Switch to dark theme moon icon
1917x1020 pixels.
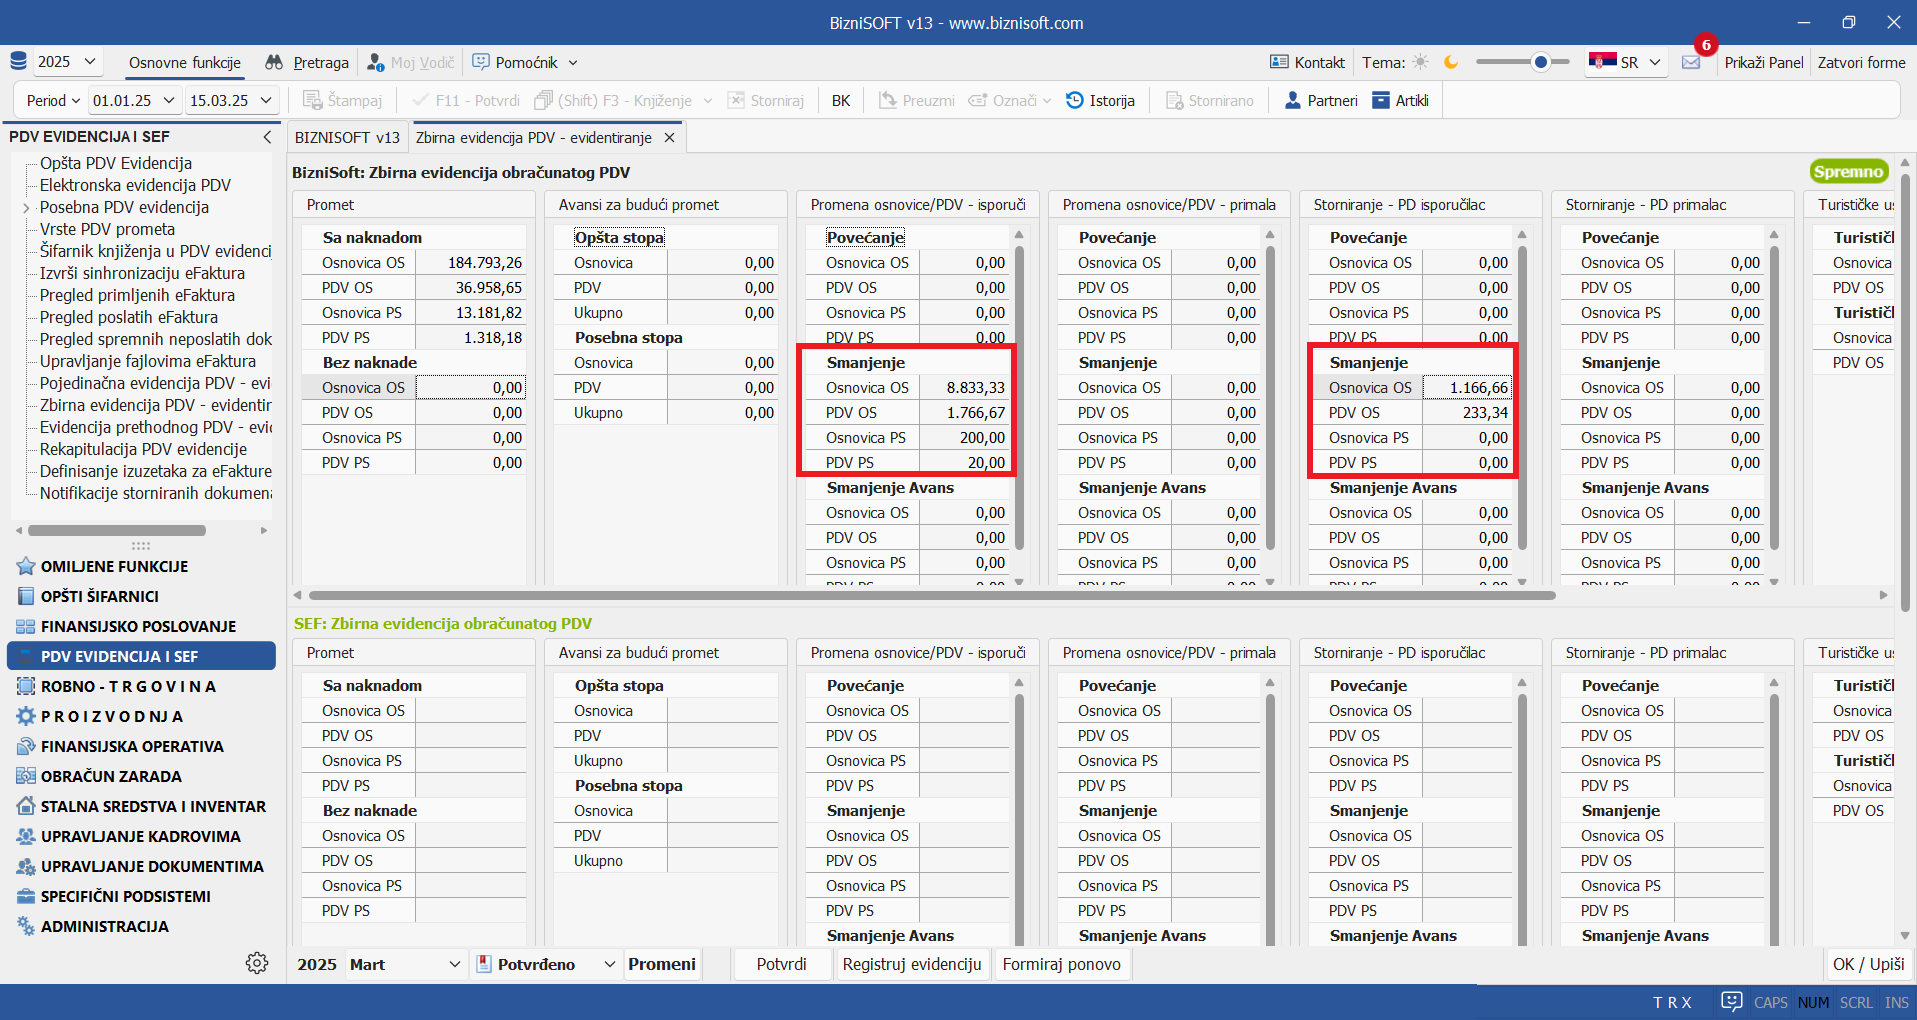(1451, 63)
